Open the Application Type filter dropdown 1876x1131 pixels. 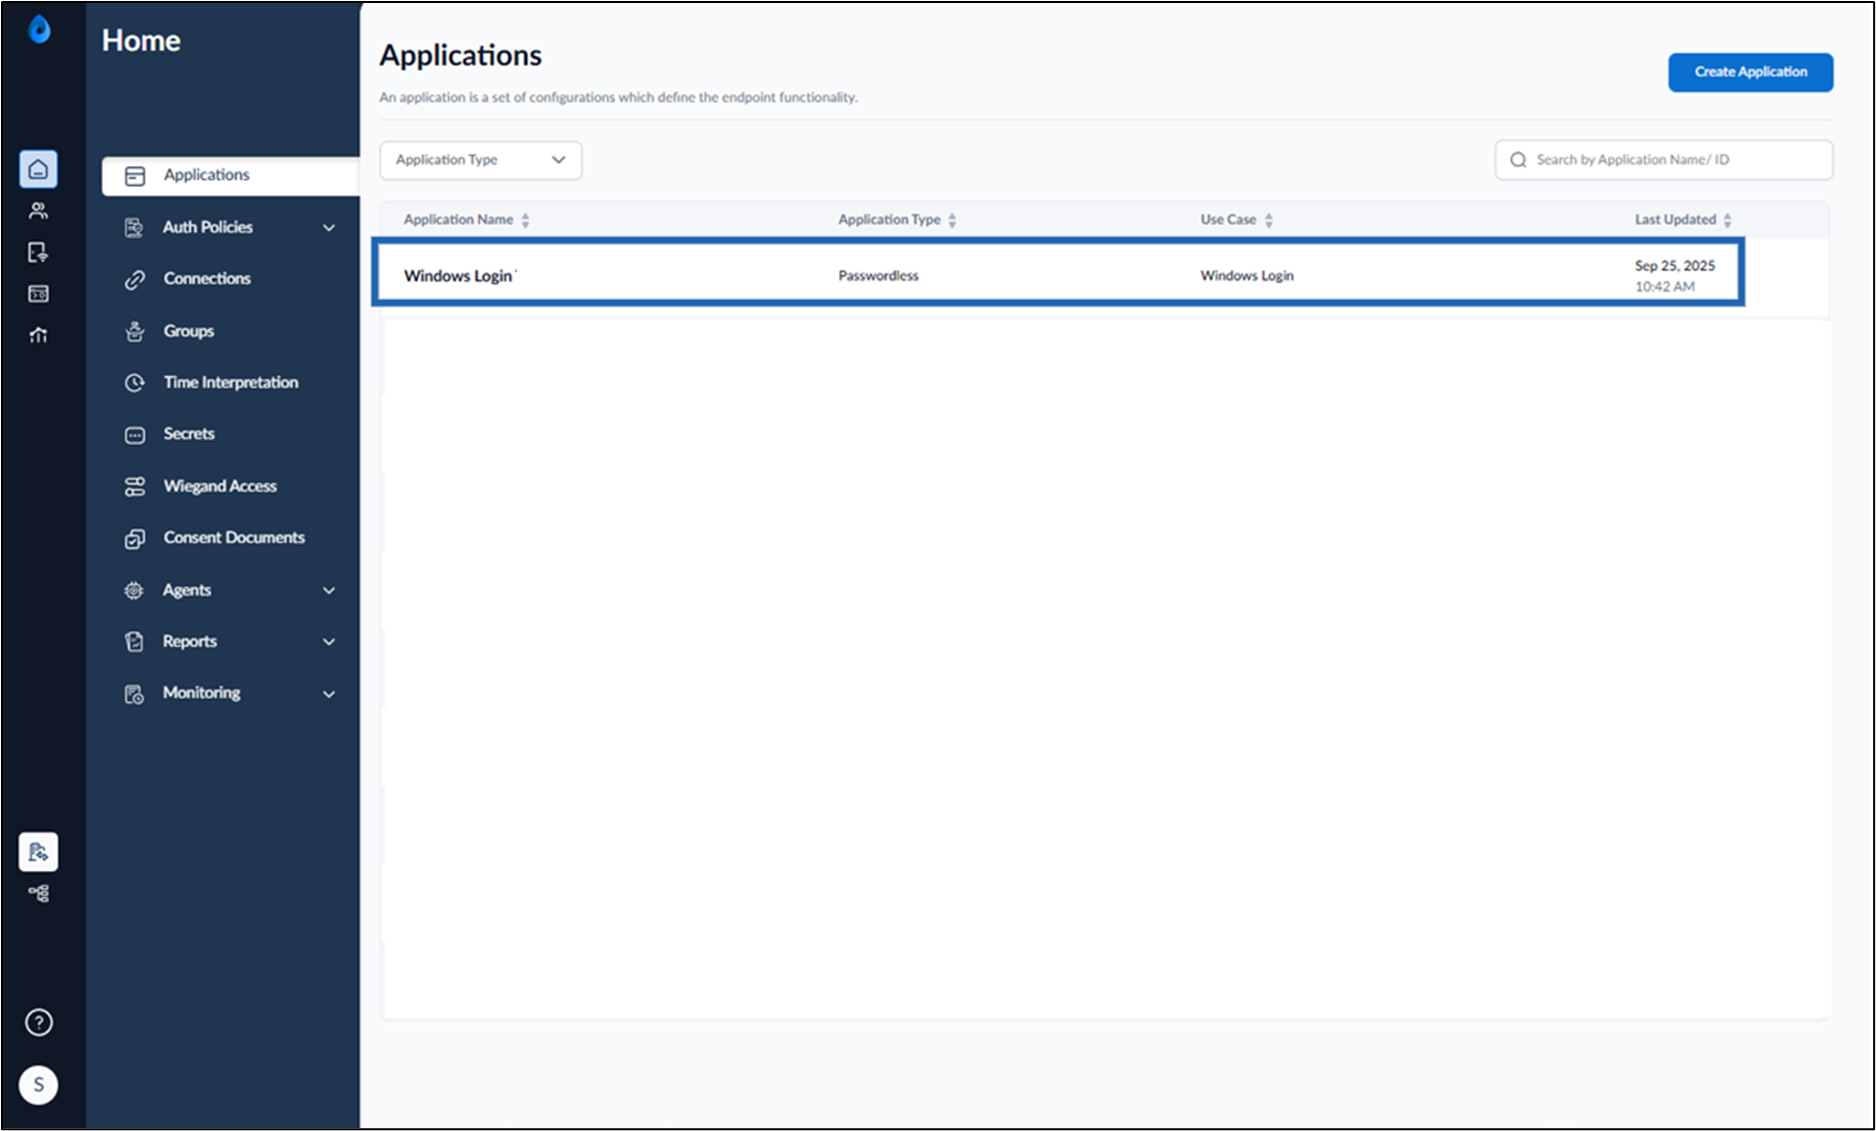(x=481, y=160)
